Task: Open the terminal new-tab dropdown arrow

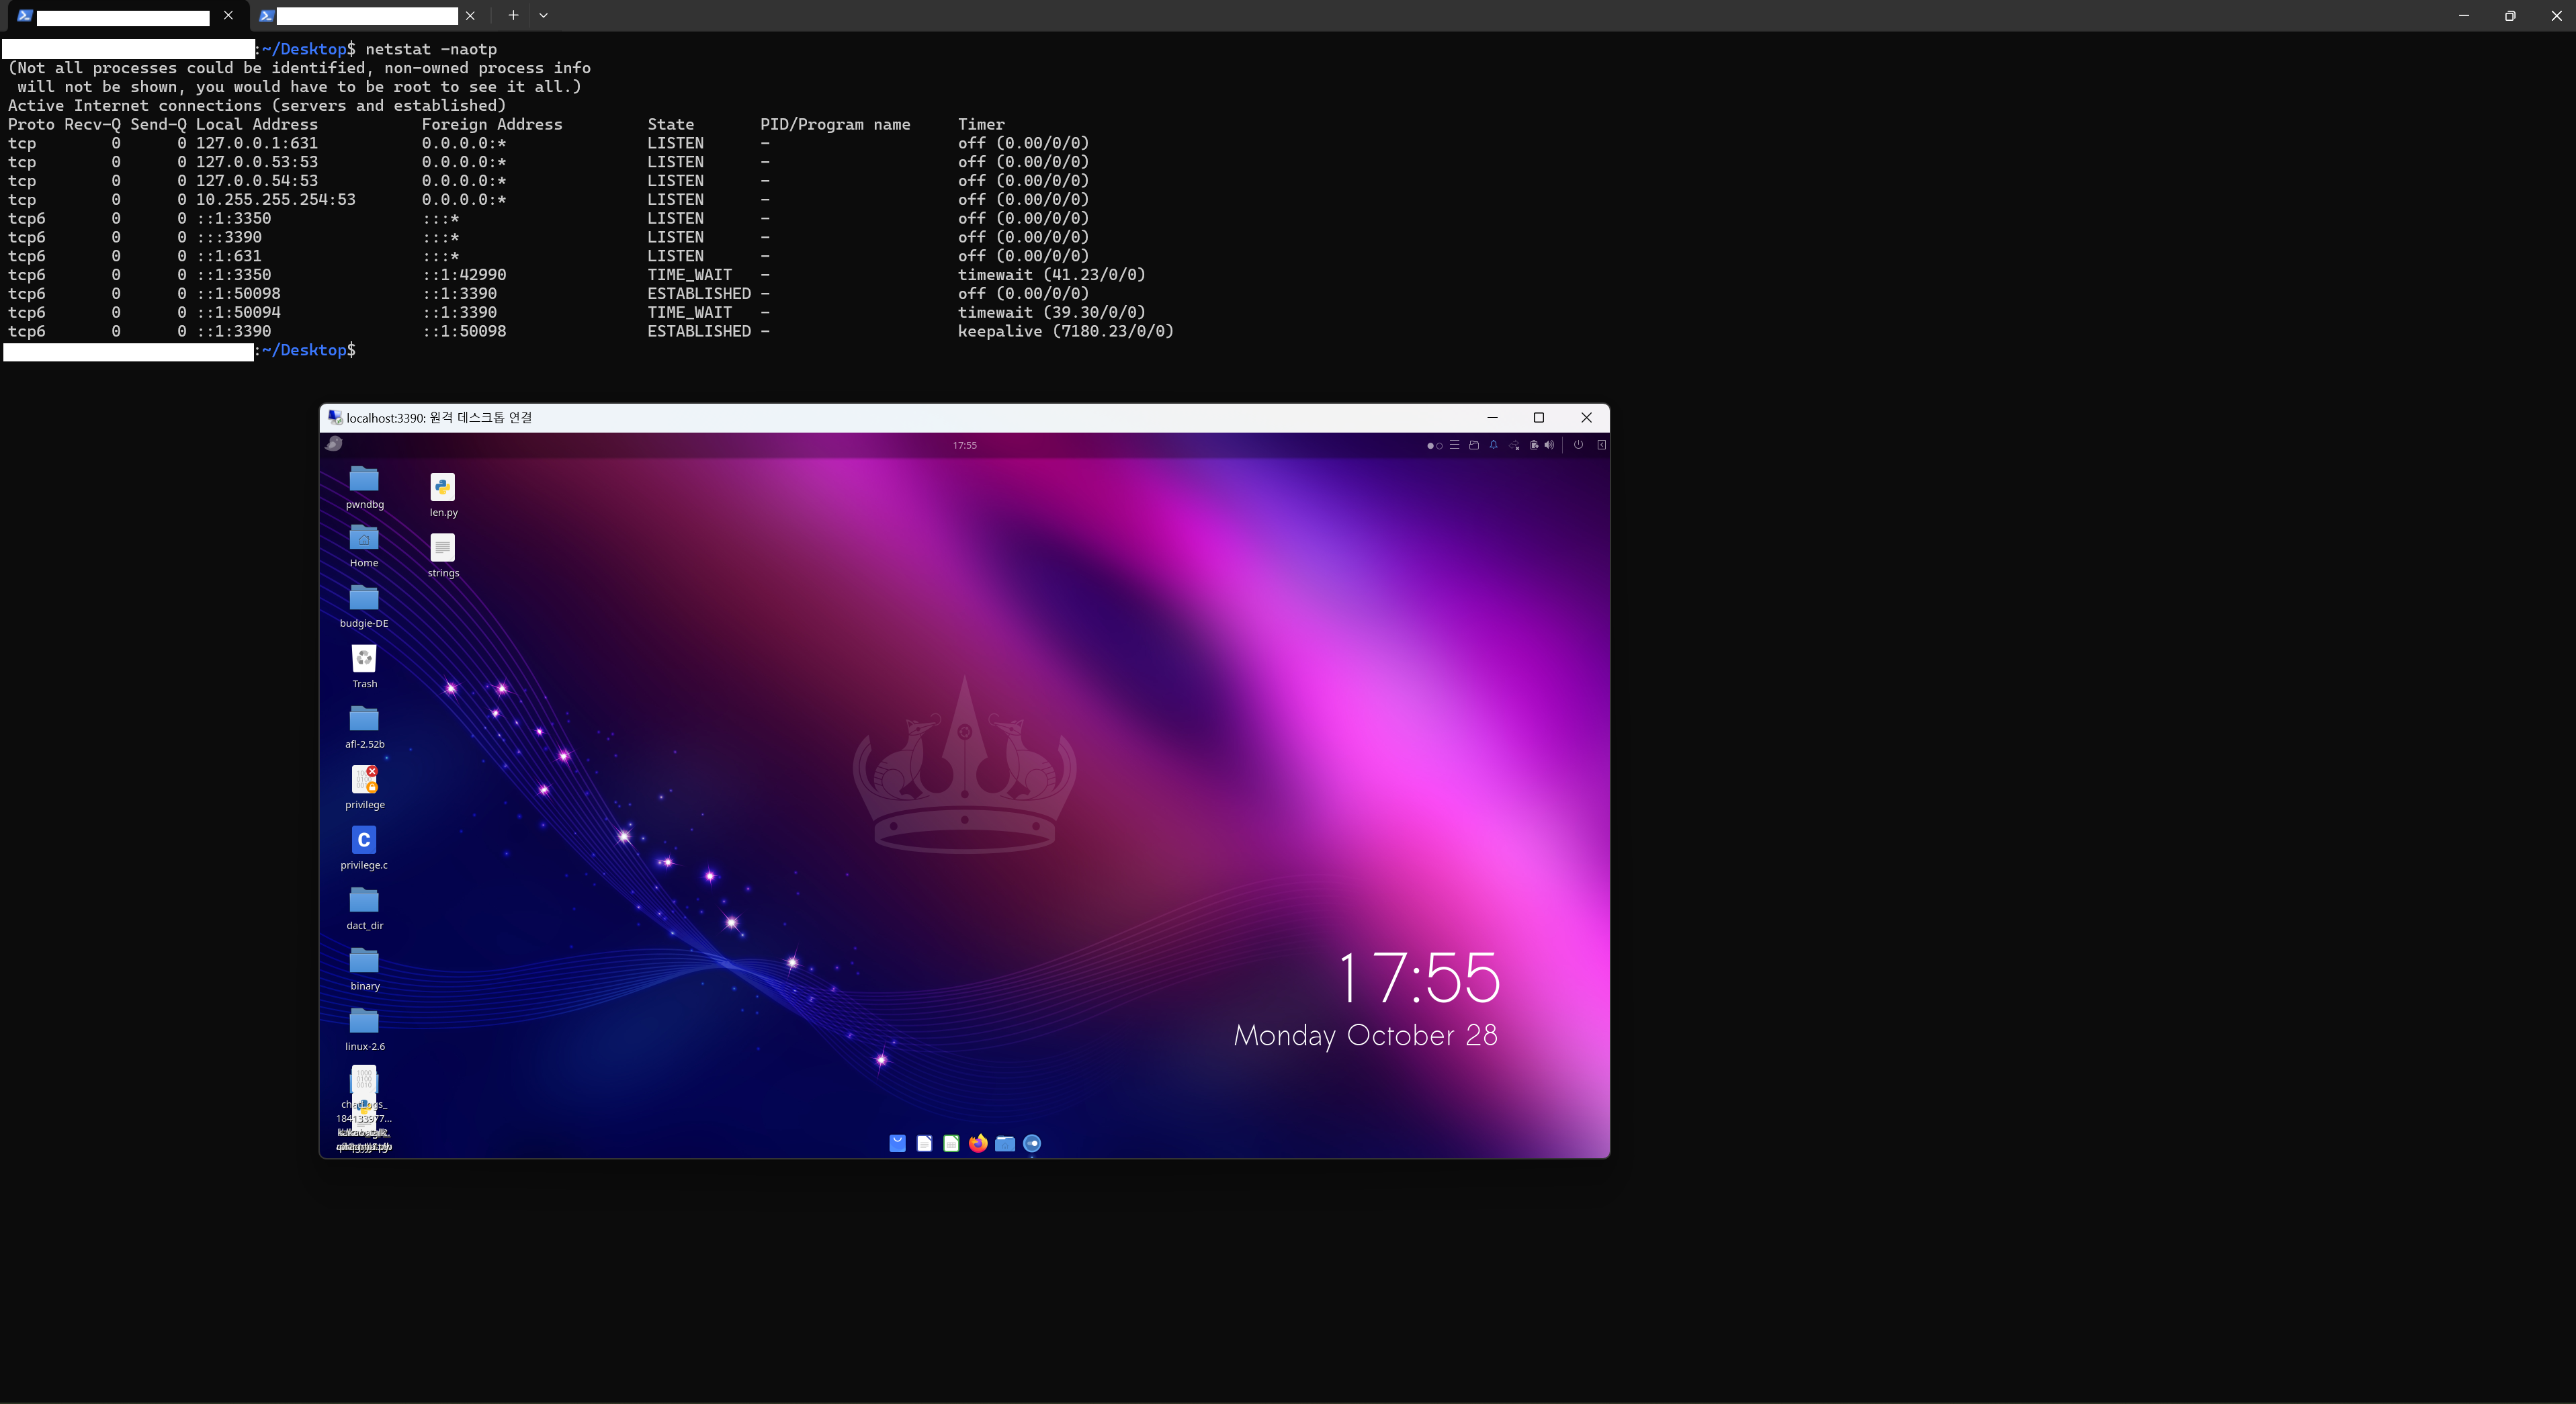Action: tap(543, 16)
